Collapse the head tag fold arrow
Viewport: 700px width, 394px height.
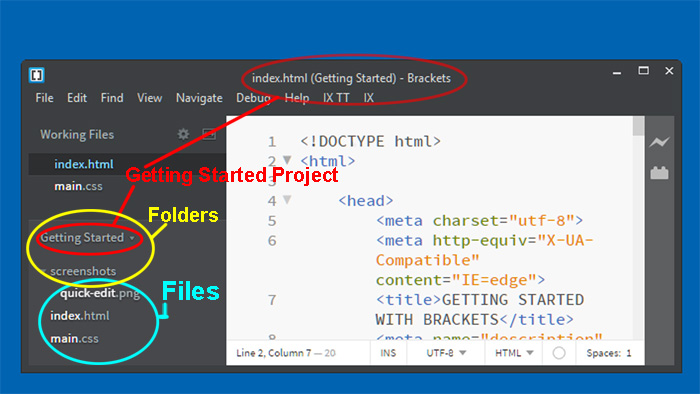pos(288,199)
